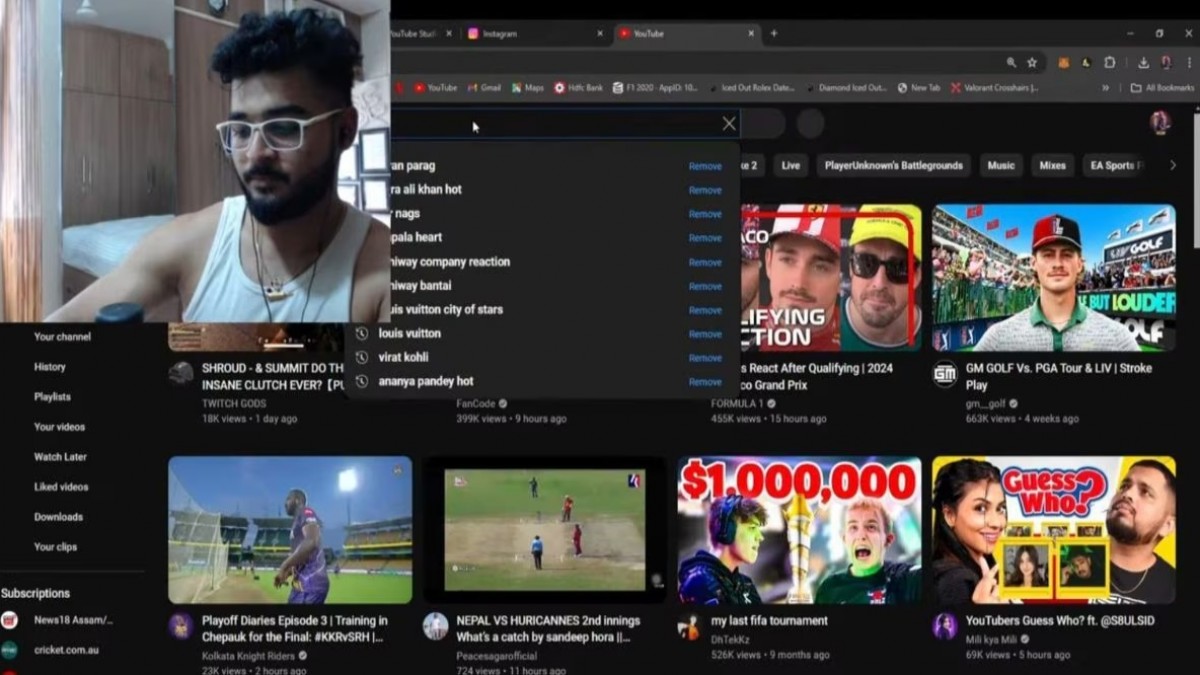Open the Chrome three-dot menu
Viewport: 1200px width, 675px height.
[1189, 62]
